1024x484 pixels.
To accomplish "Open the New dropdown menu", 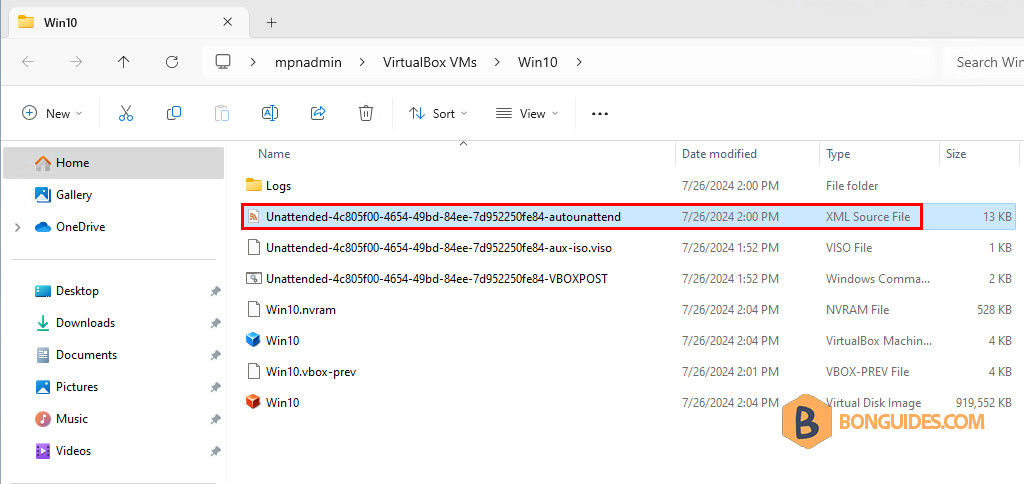I will point(52,113).
